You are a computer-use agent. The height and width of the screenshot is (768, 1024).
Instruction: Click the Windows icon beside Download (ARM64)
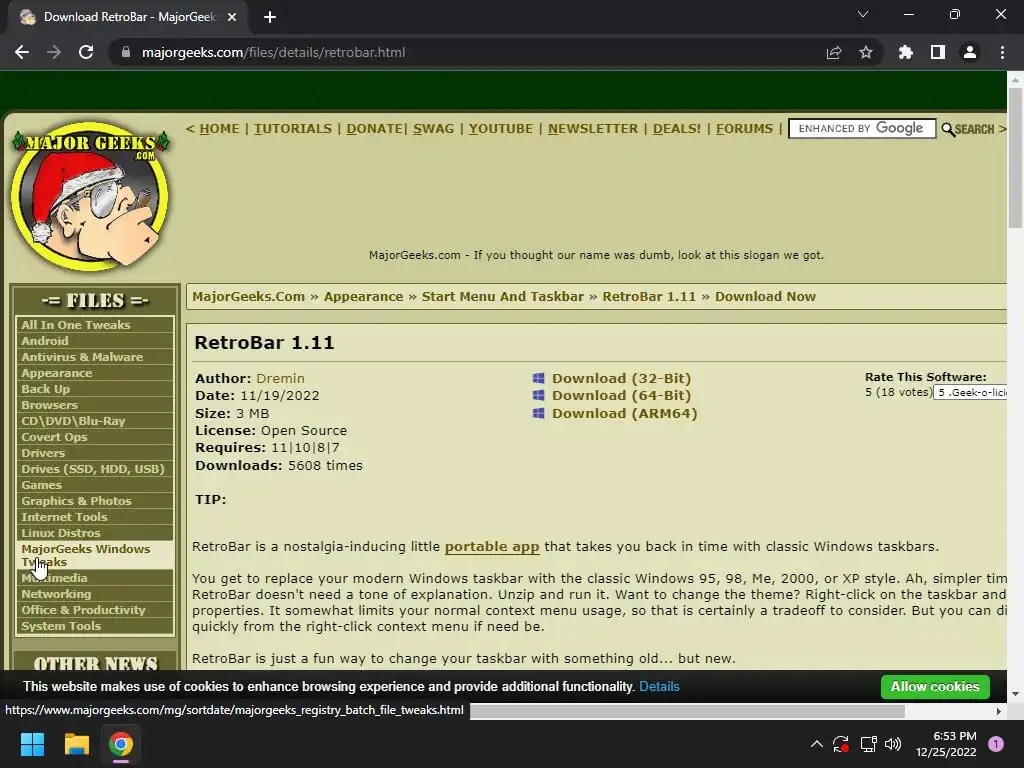pyautogui.click(x=538, y=413)
